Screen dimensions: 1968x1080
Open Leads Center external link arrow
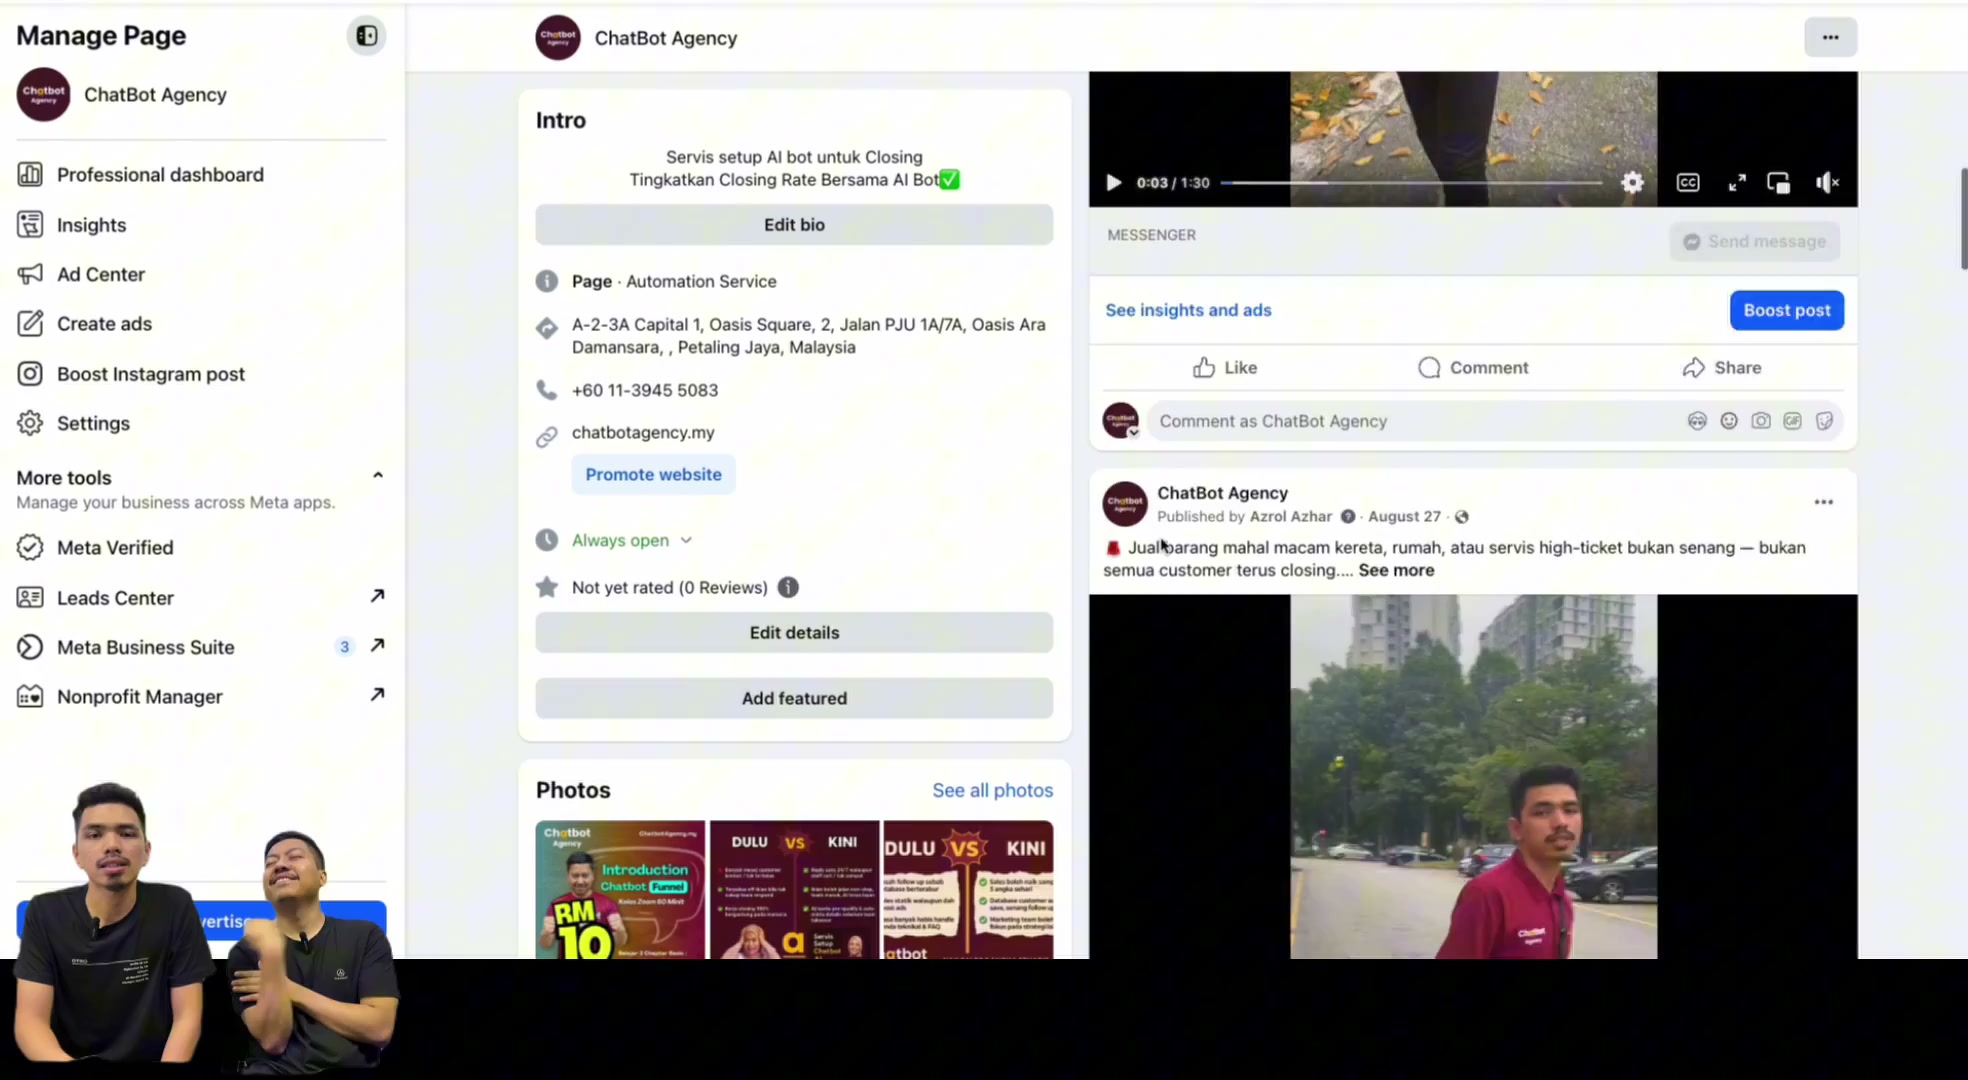[x=377, y=596]
